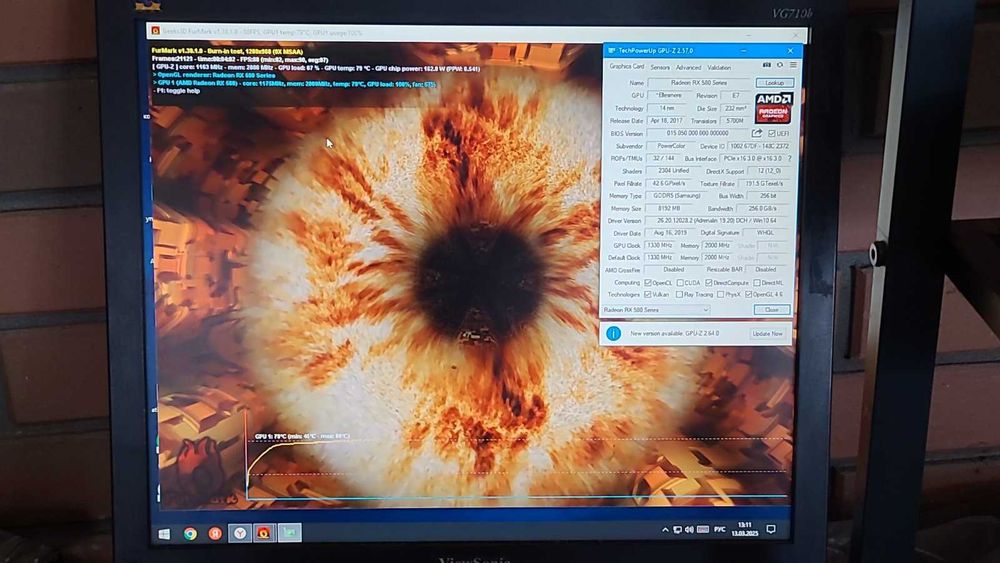Click the GPU-Z title bar app icon
1000x563 pixels.
pos(612,50)
